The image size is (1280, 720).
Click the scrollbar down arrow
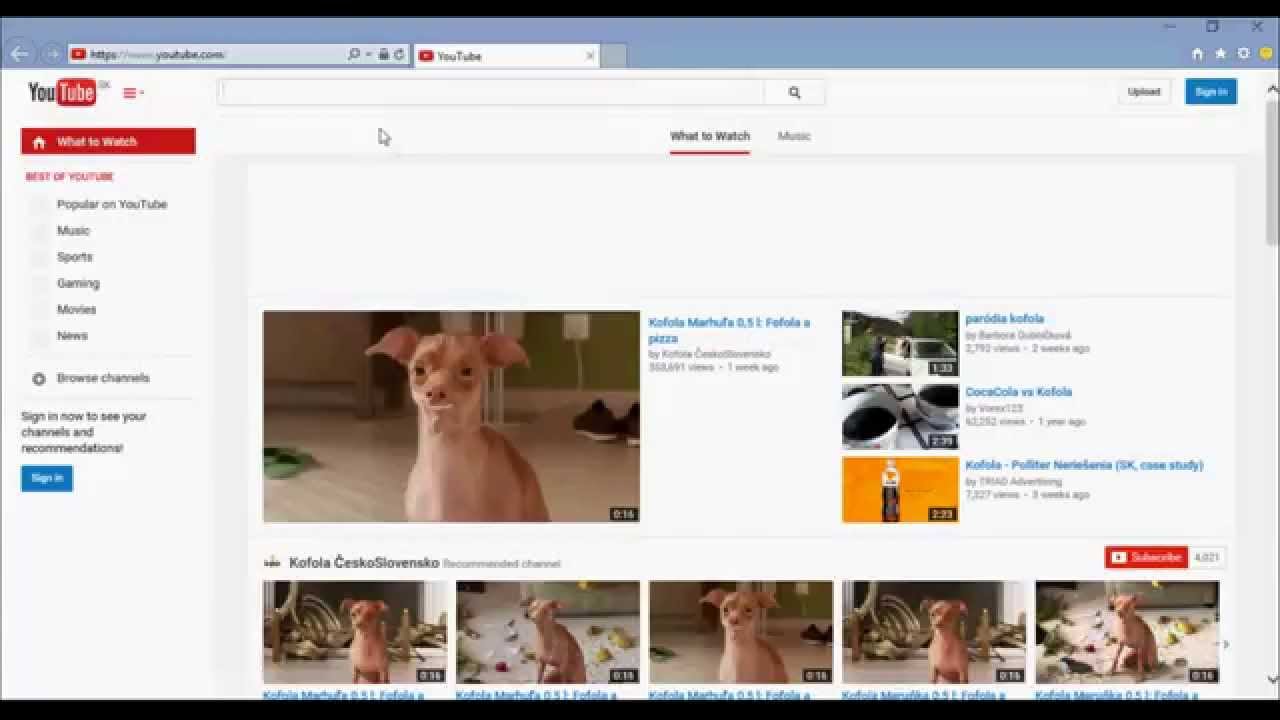click(x=1272, y=680)
